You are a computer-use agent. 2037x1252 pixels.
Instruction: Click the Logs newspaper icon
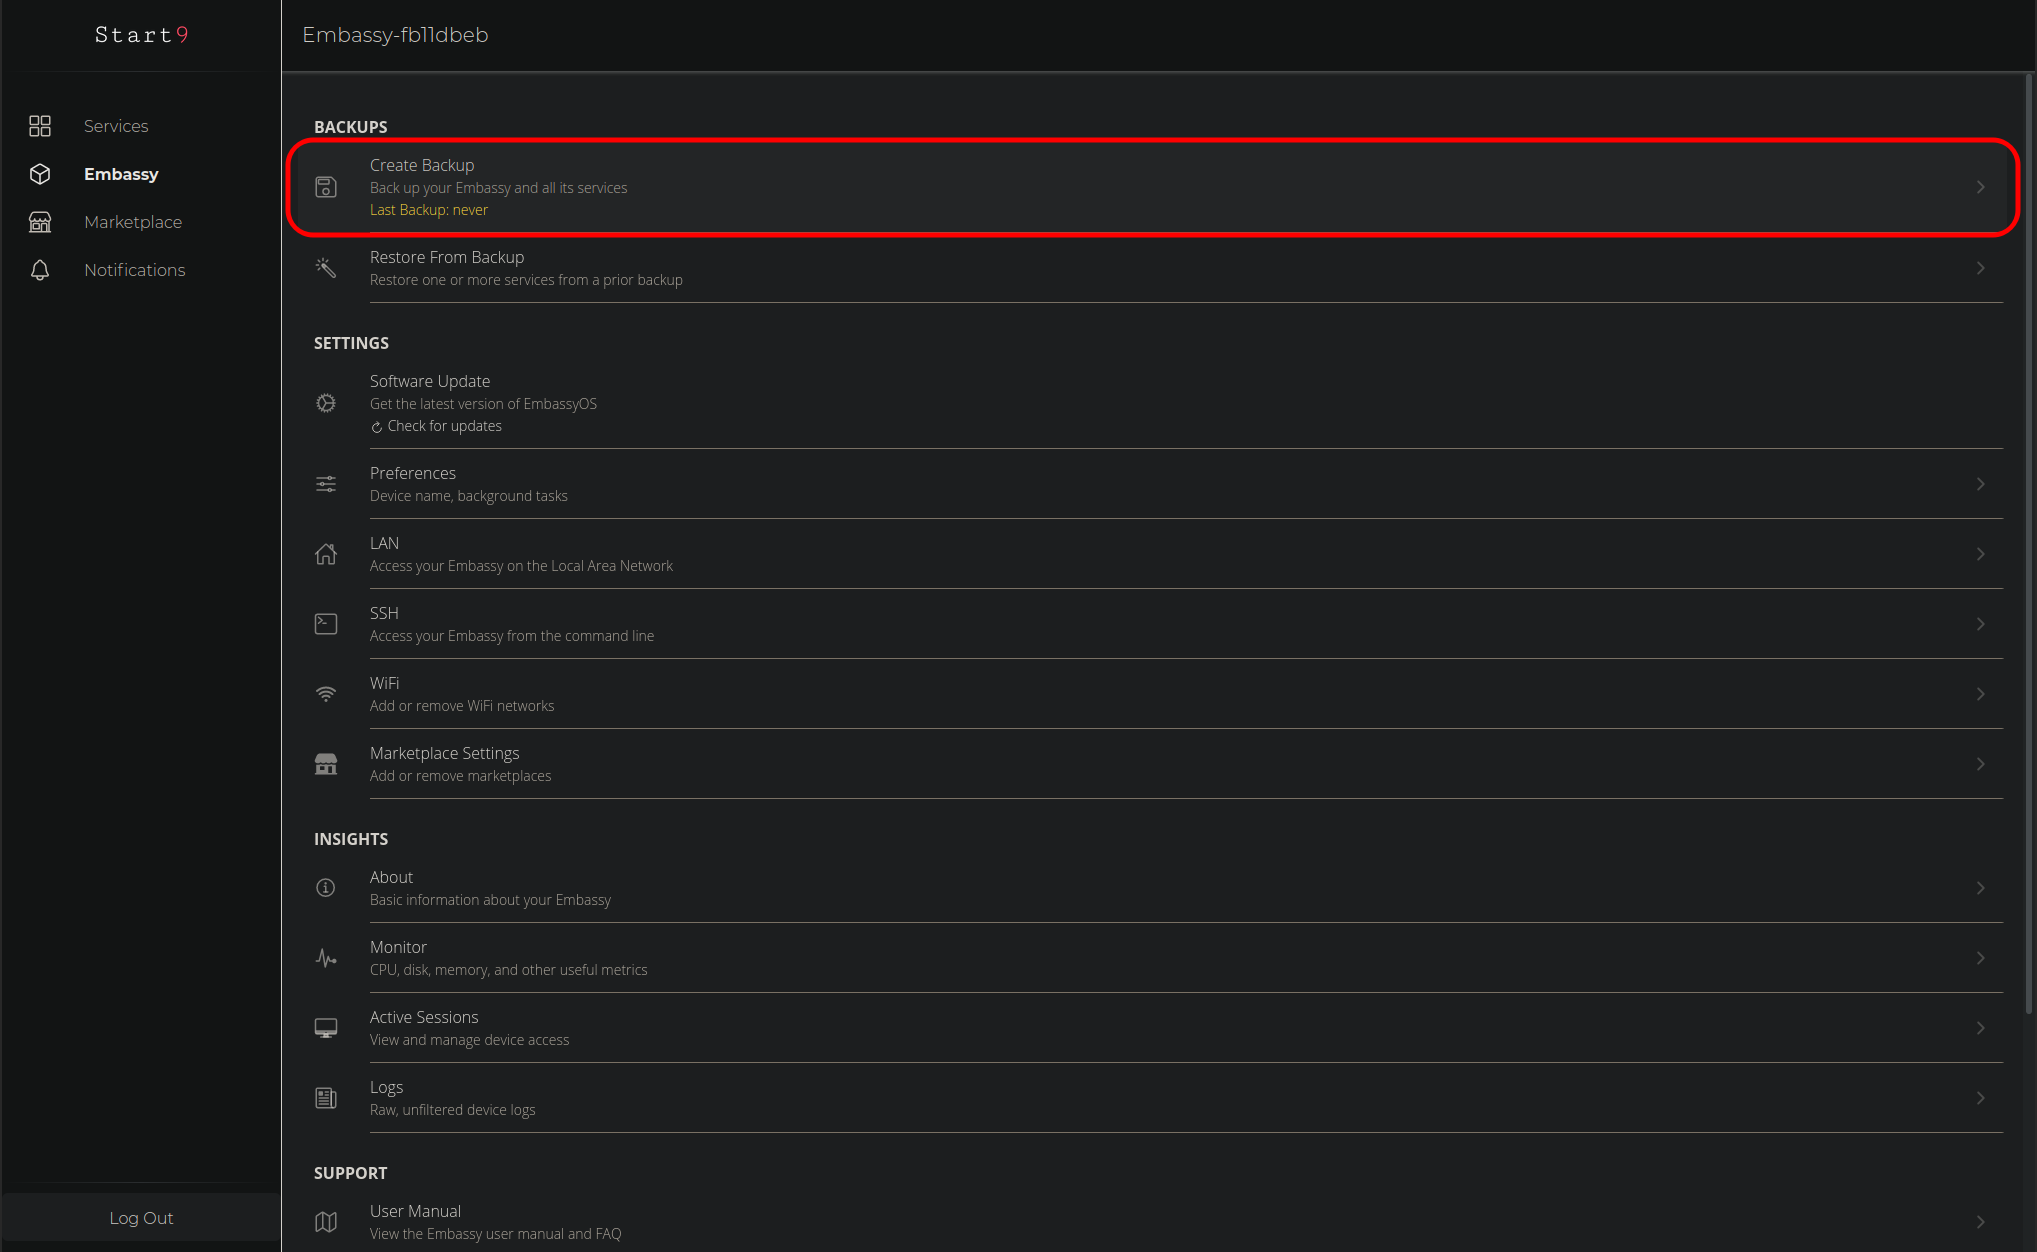[326, 1098]
